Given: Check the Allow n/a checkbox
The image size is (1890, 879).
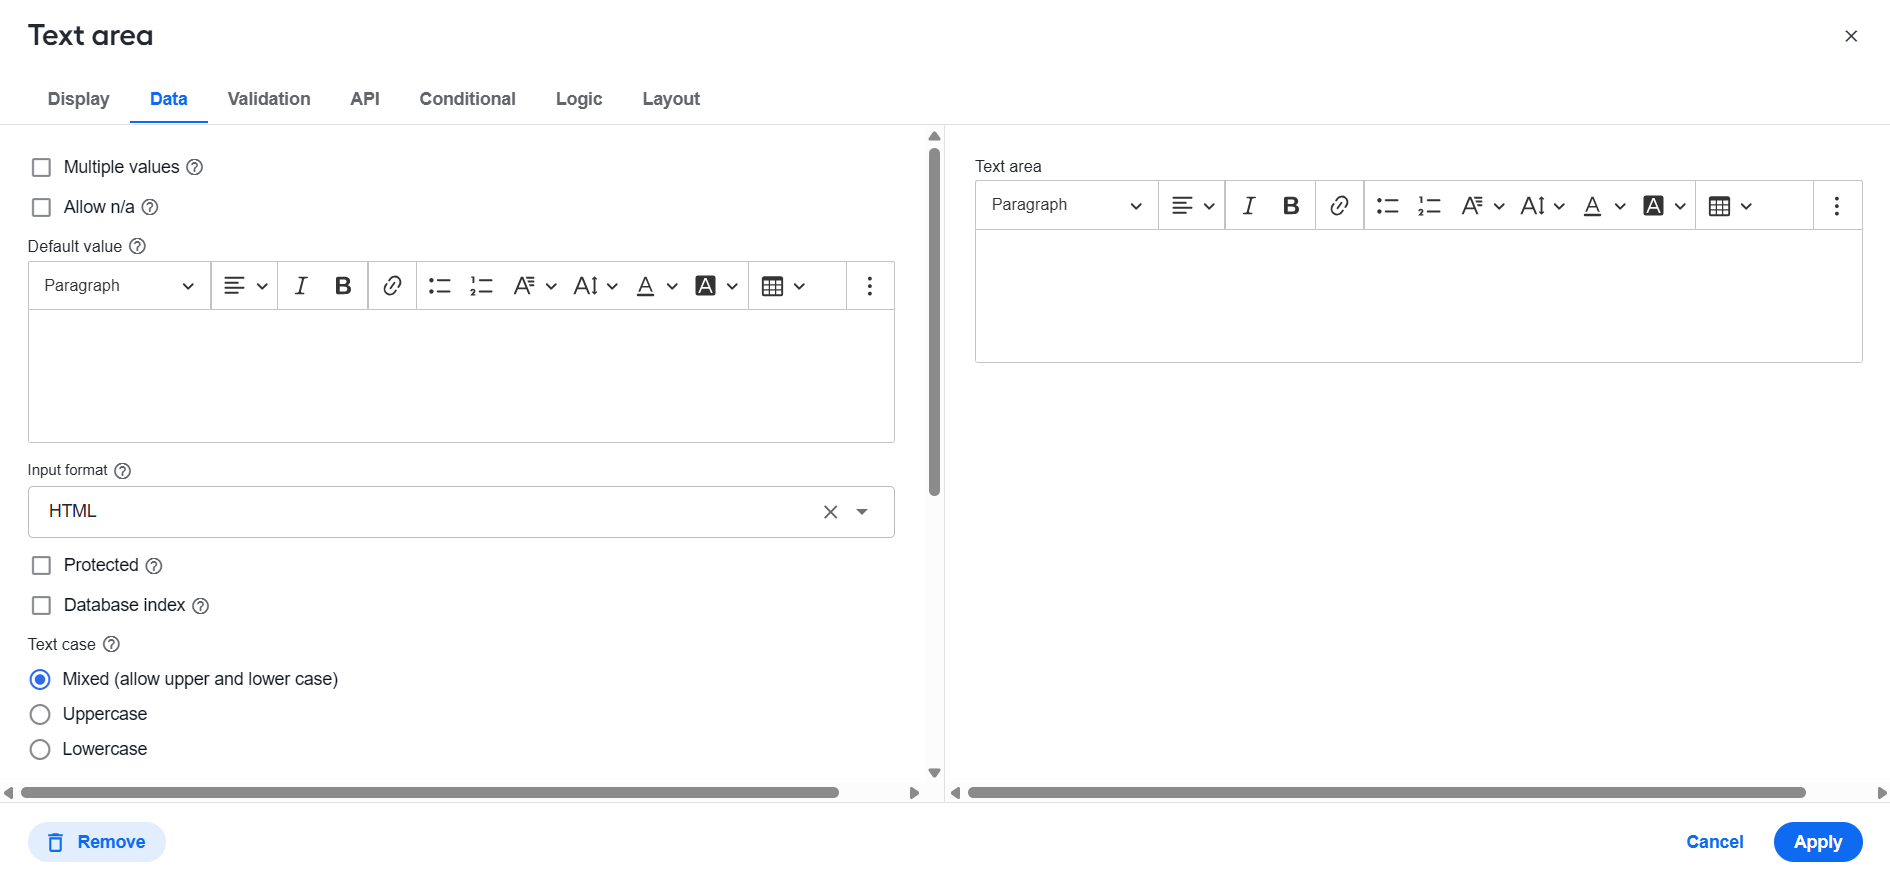Looking at the screenshot, I should 41,207.
